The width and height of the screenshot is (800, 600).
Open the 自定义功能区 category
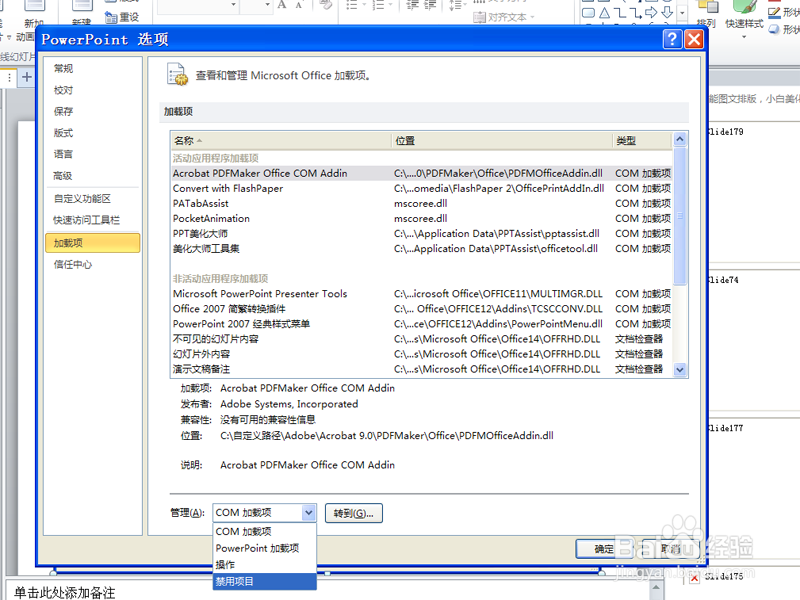point(82,198)
